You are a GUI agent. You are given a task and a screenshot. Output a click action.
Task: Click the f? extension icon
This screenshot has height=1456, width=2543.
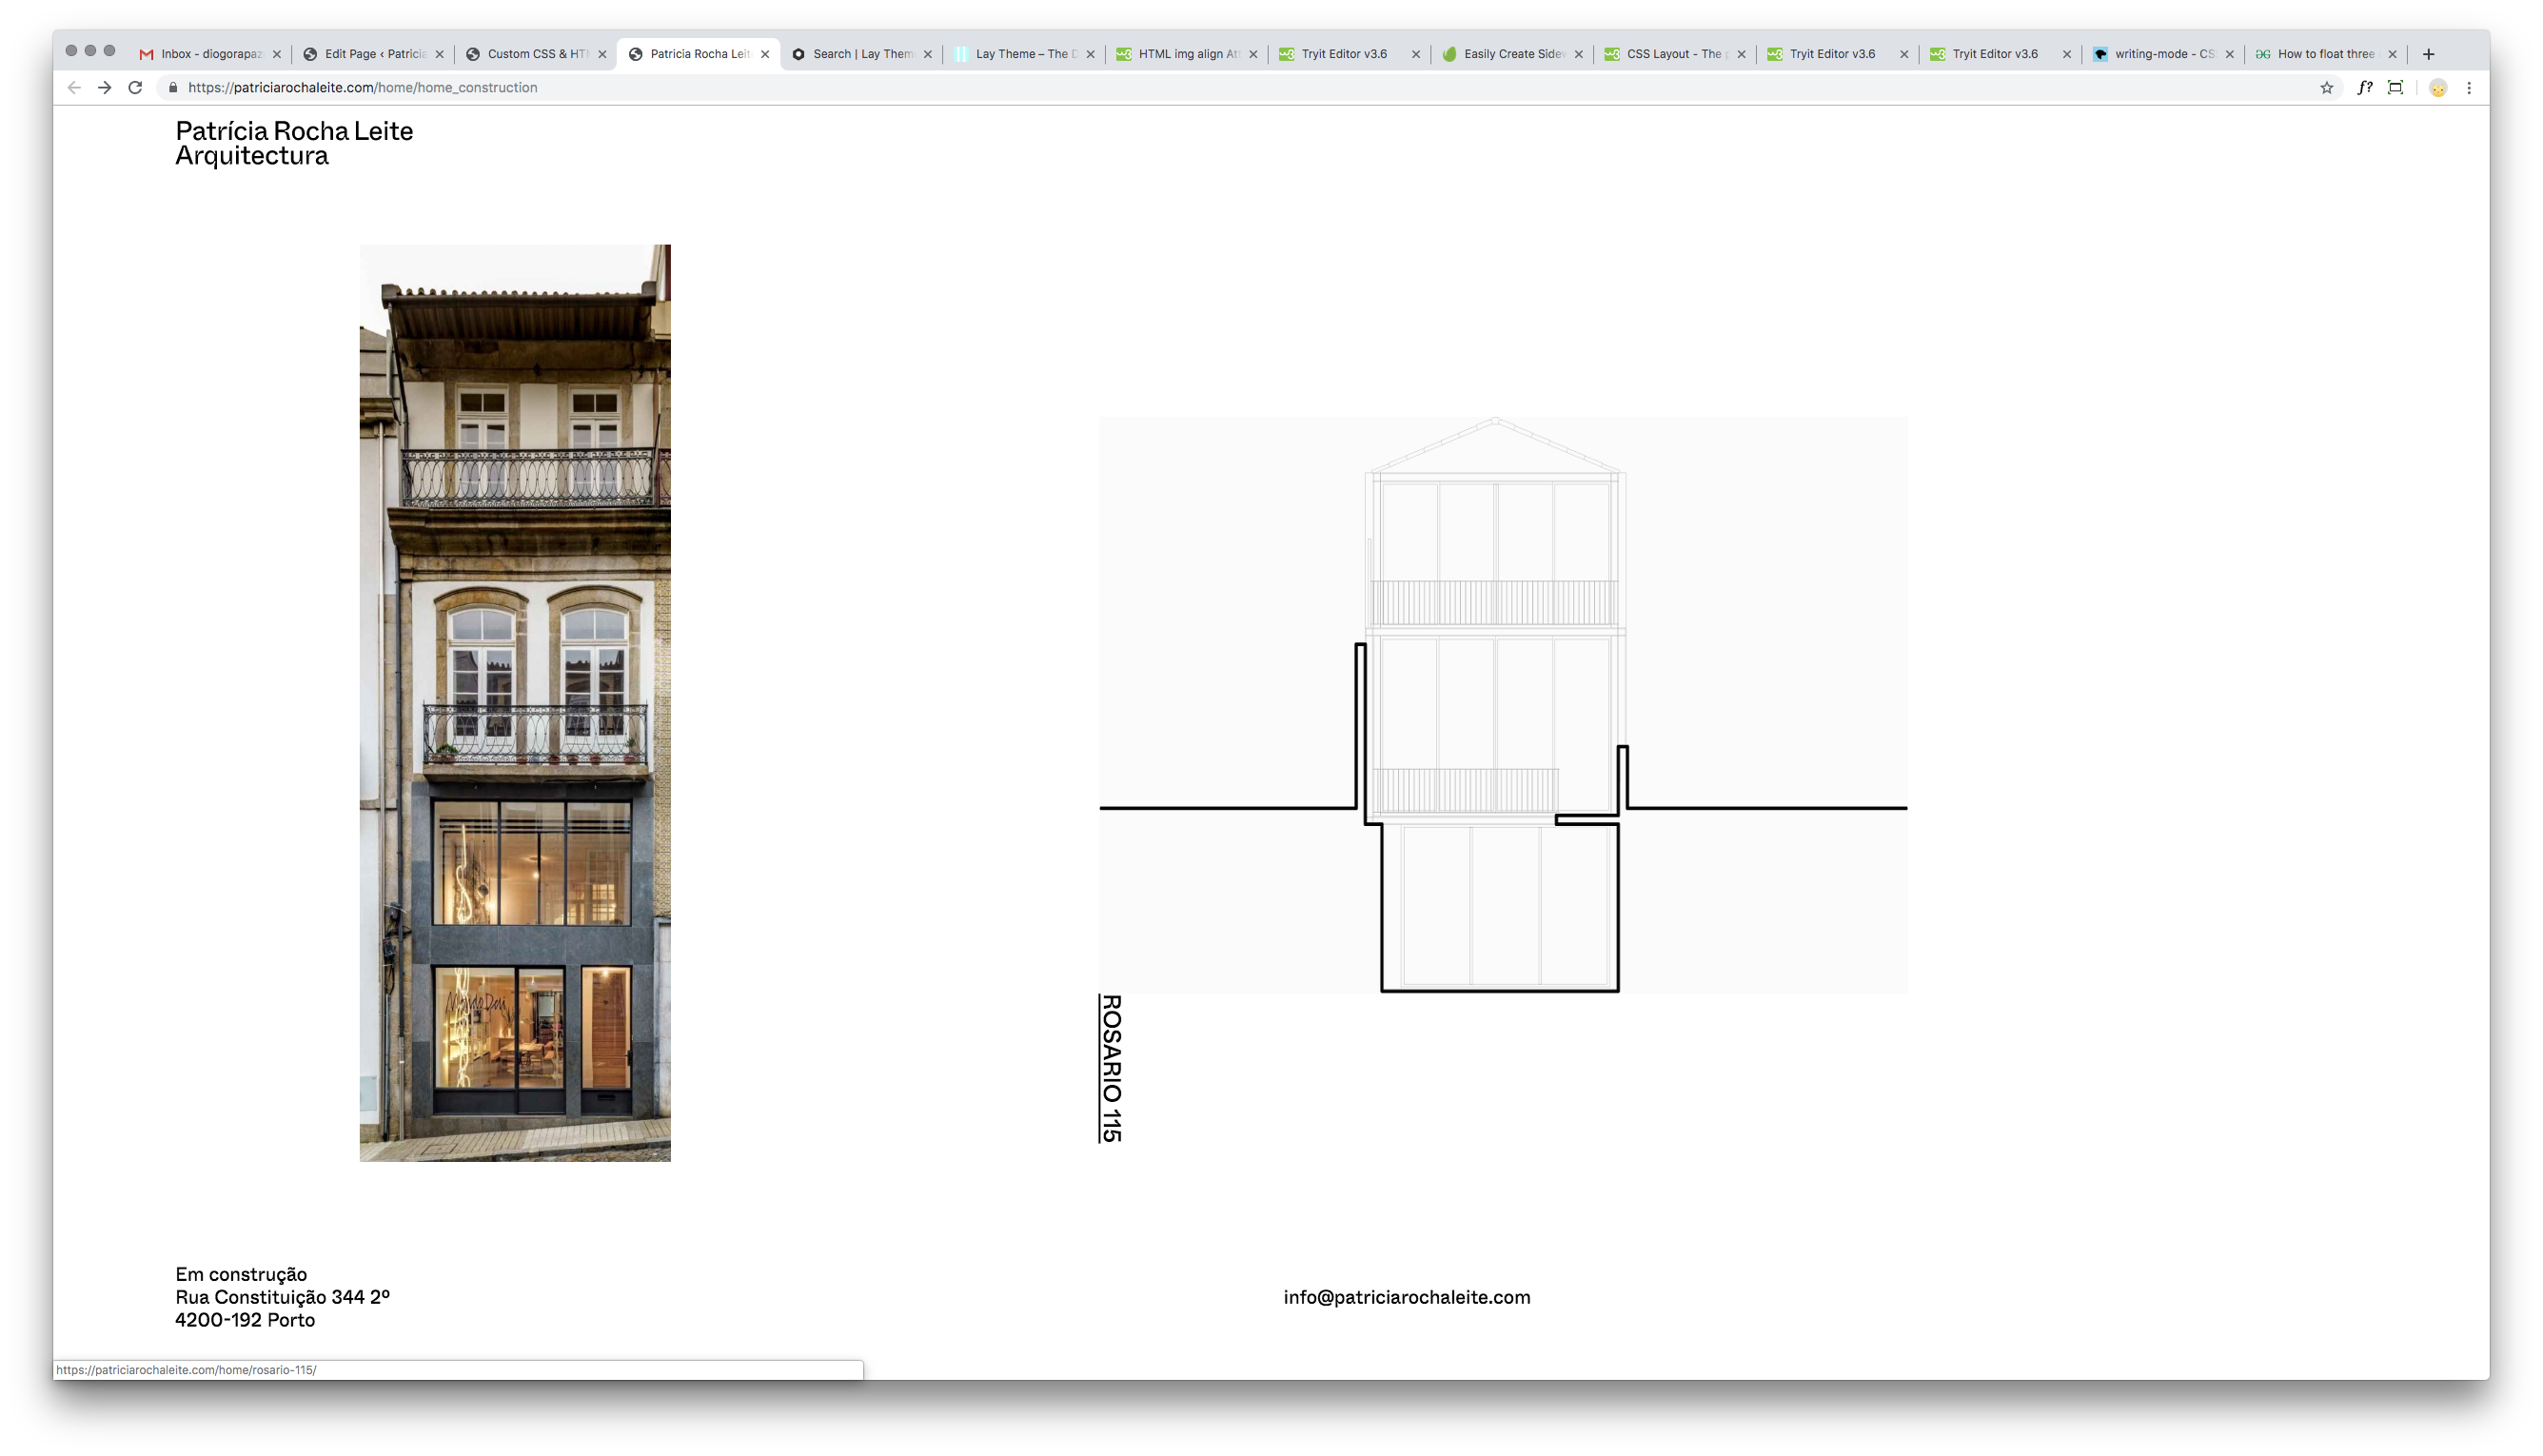pyautogui.click(x=2364, y=88)
